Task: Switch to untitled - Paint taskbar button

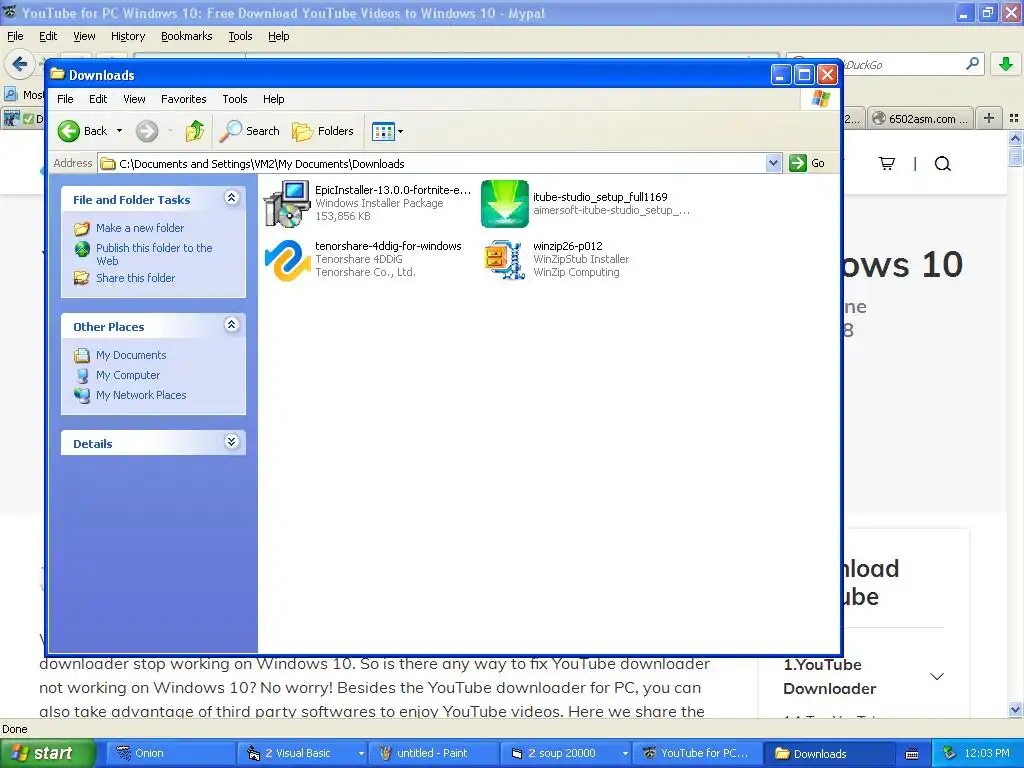Action: point(434,754)
